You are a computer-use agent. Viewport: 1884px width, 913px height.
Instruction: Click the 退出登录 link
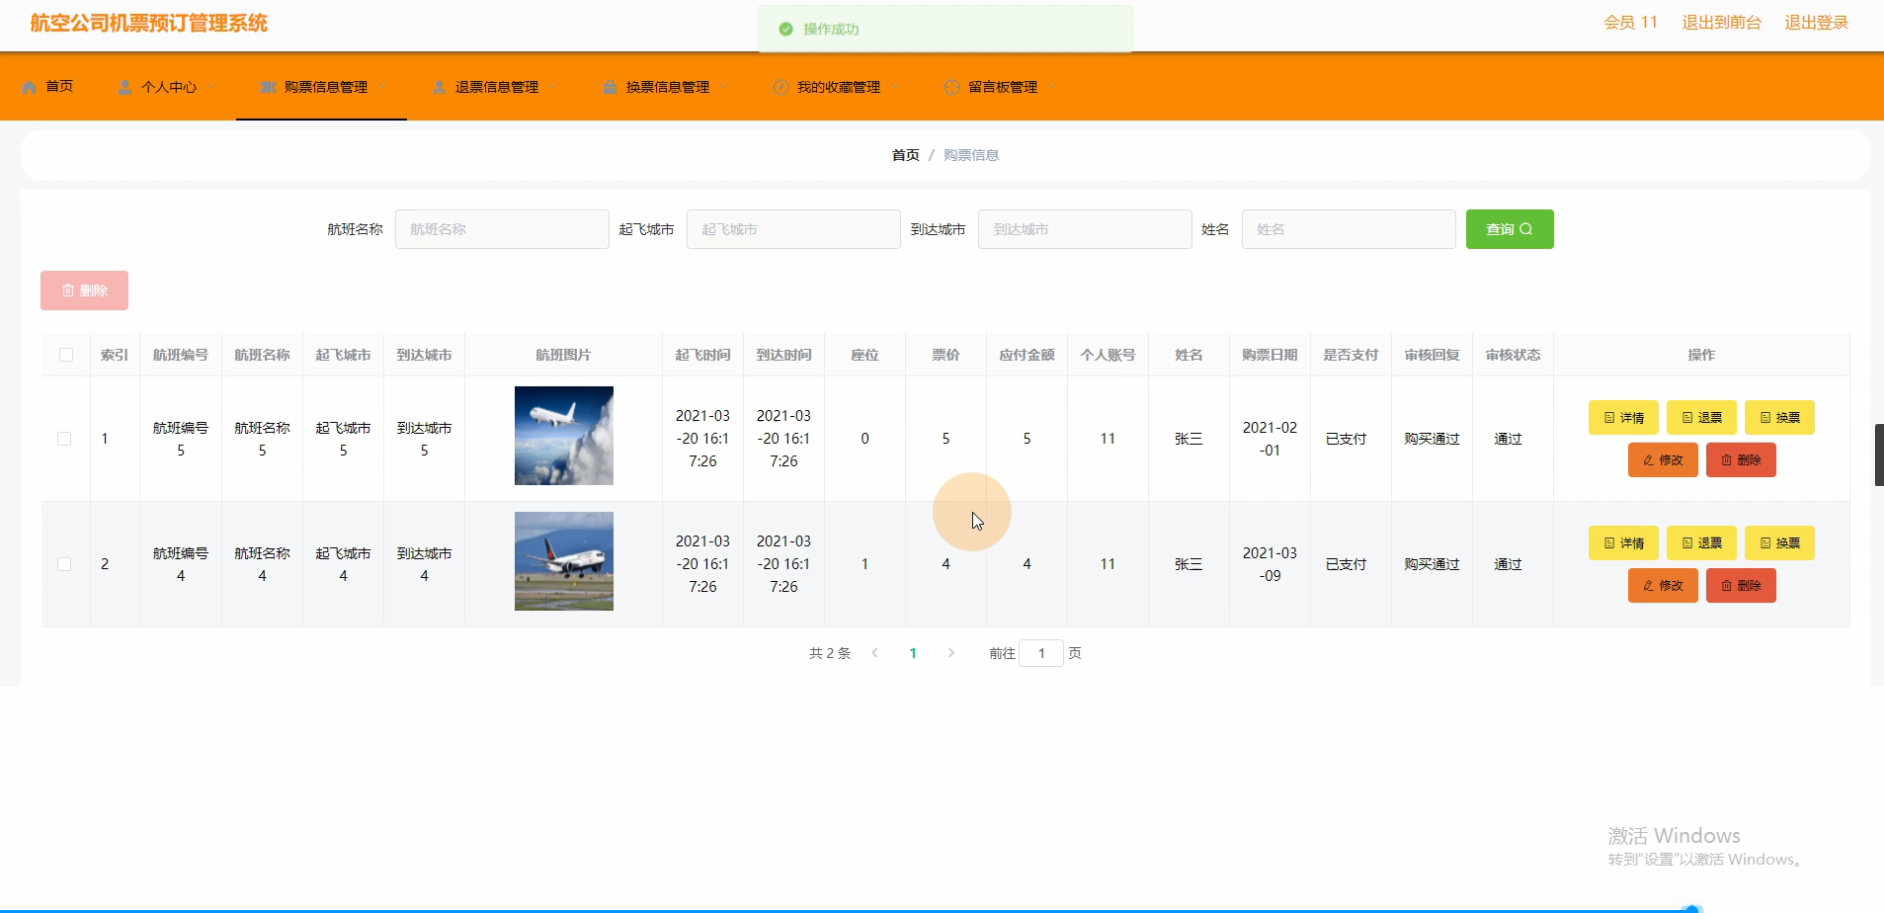point(1816,23)
